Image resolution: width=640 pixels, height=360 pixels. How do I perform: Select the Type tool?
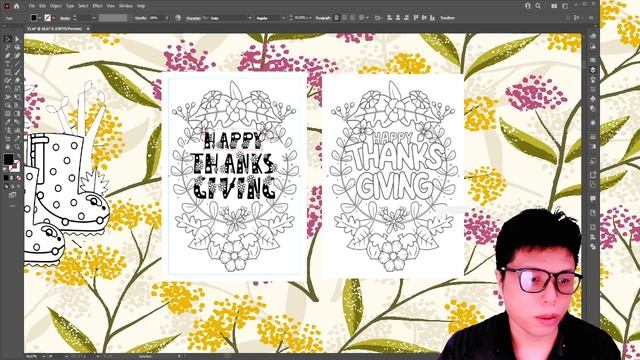[x=7, y=64]
